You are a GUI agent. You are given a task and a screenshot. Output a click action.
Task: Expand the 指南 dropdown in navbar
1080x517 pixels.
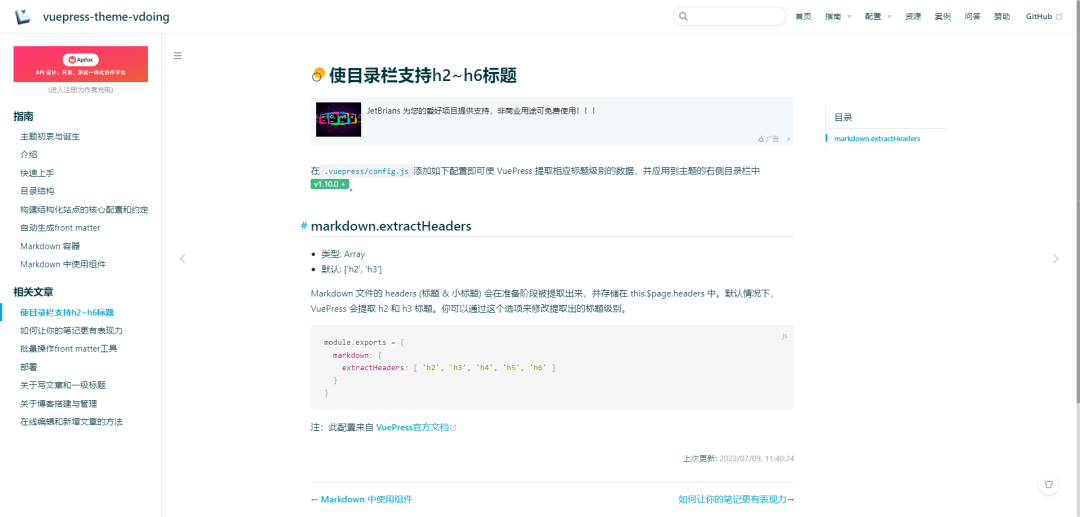[838, 17]
